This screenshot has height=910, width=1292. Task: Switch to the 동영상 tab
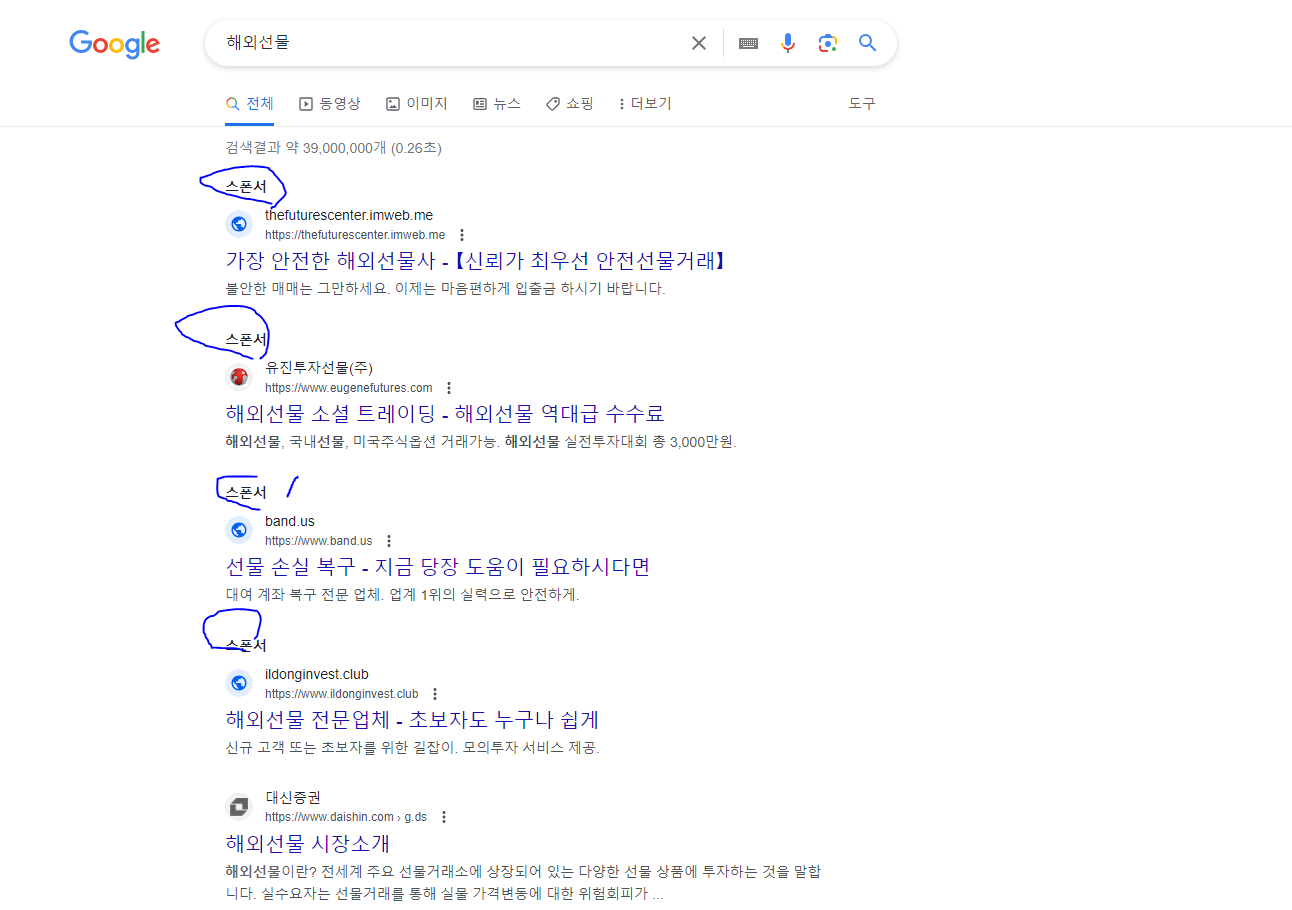pos(330,104)
